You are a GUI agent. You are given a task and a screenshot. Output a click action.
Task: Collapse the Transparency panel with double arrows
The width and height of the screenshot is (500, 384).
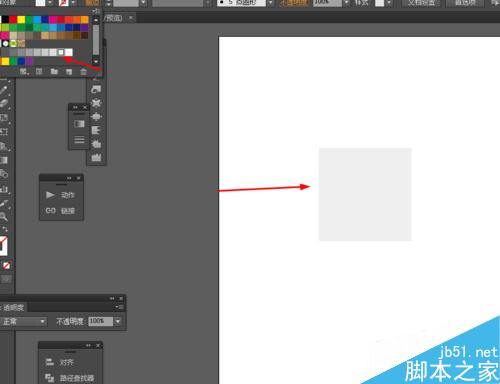(x=112, y=298)
